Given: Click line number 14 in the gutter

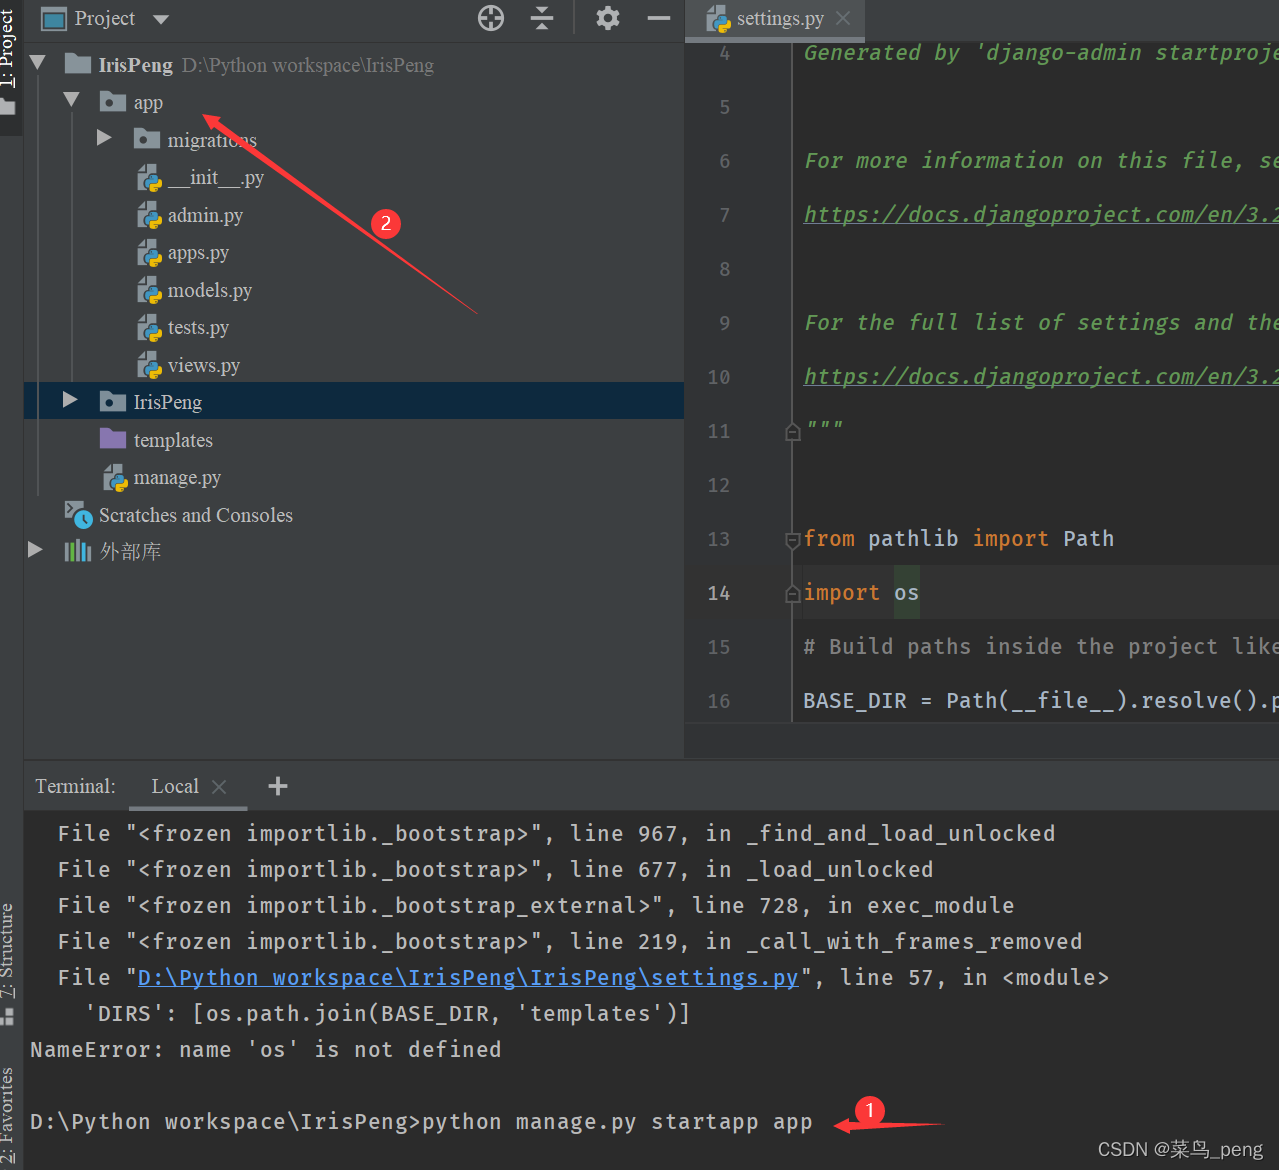Looking at the screenshot, I should point(719,593).
